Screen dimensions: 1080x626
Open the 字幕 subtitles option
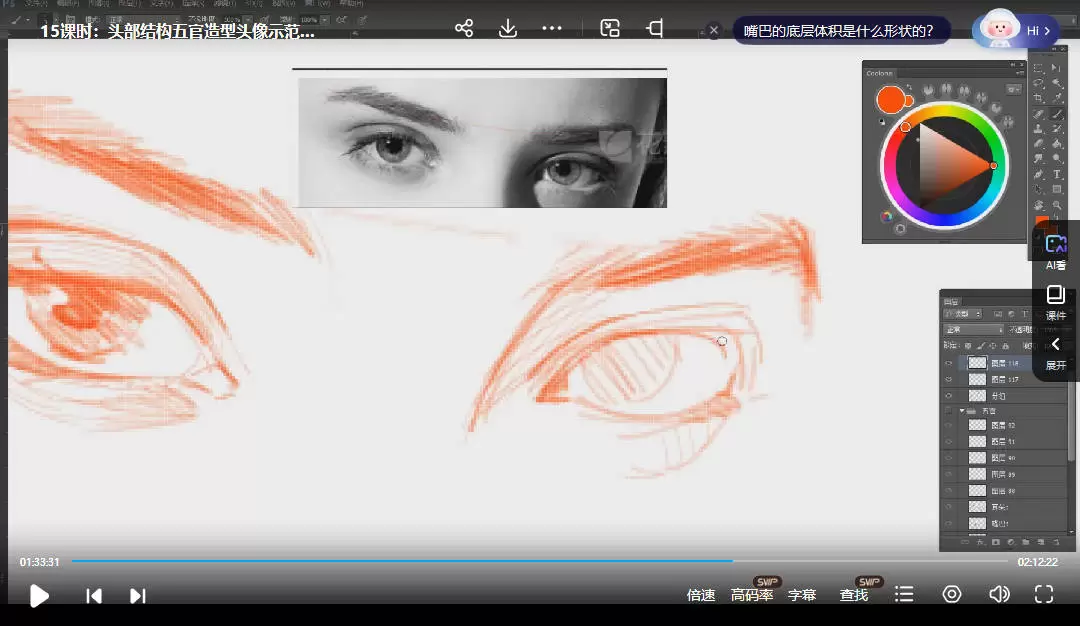(802, 595)
